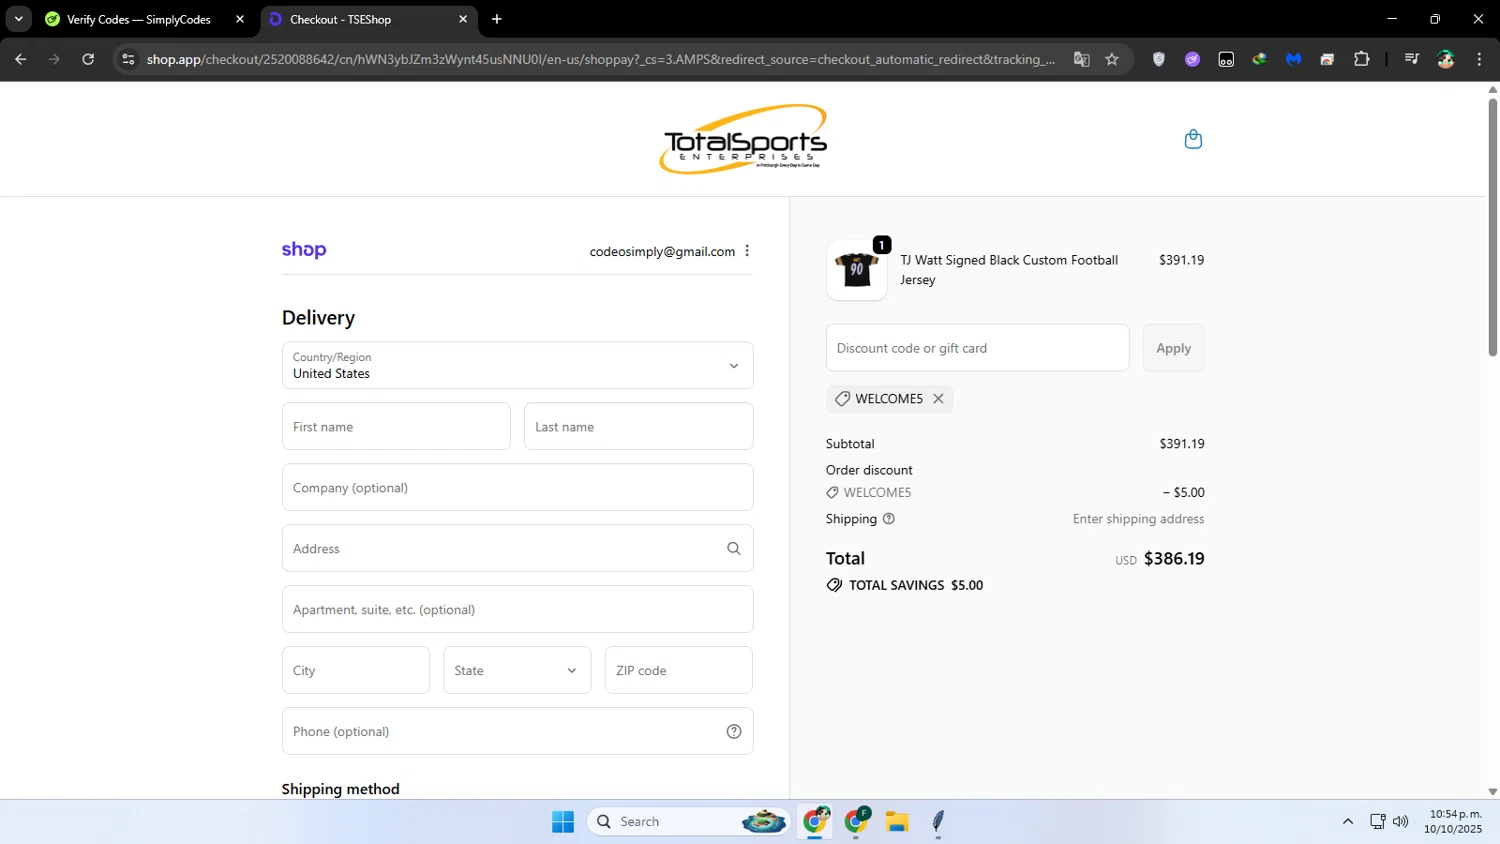Open the browser extensions puzzle icon
This screenshot has width=1500, height=844.
point(1361,59)
